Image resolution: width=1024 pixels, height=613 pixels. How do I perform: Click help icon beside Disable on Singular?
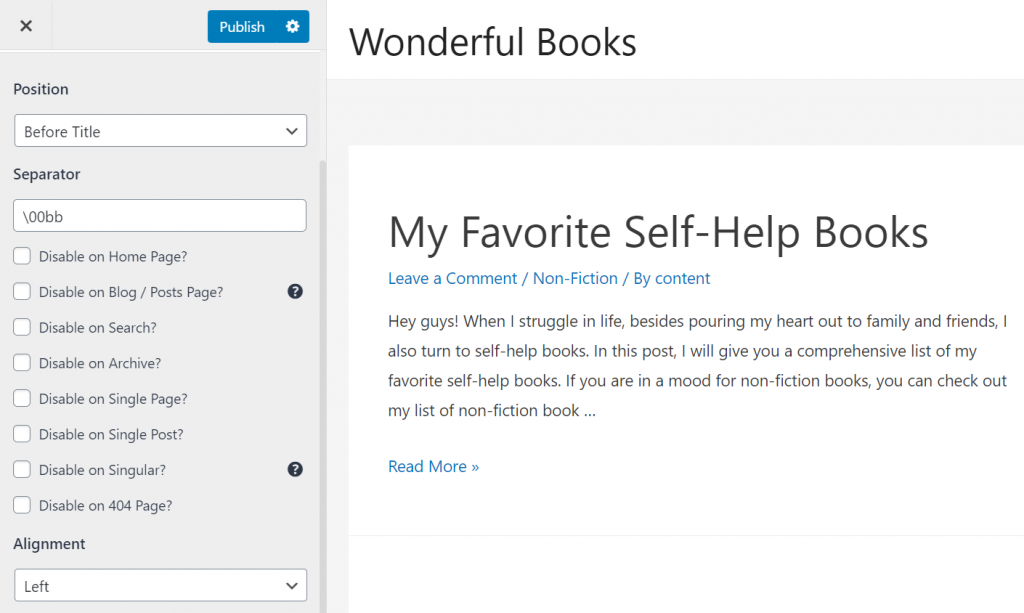(x=295, y=469)
